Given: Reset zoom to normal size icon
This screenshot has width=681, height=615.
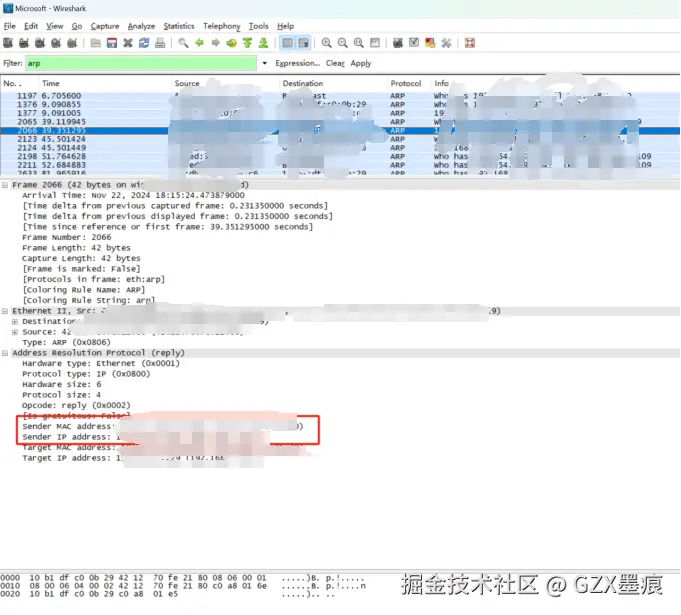Looking at the screenshot, I should click(x=359, y=43).
